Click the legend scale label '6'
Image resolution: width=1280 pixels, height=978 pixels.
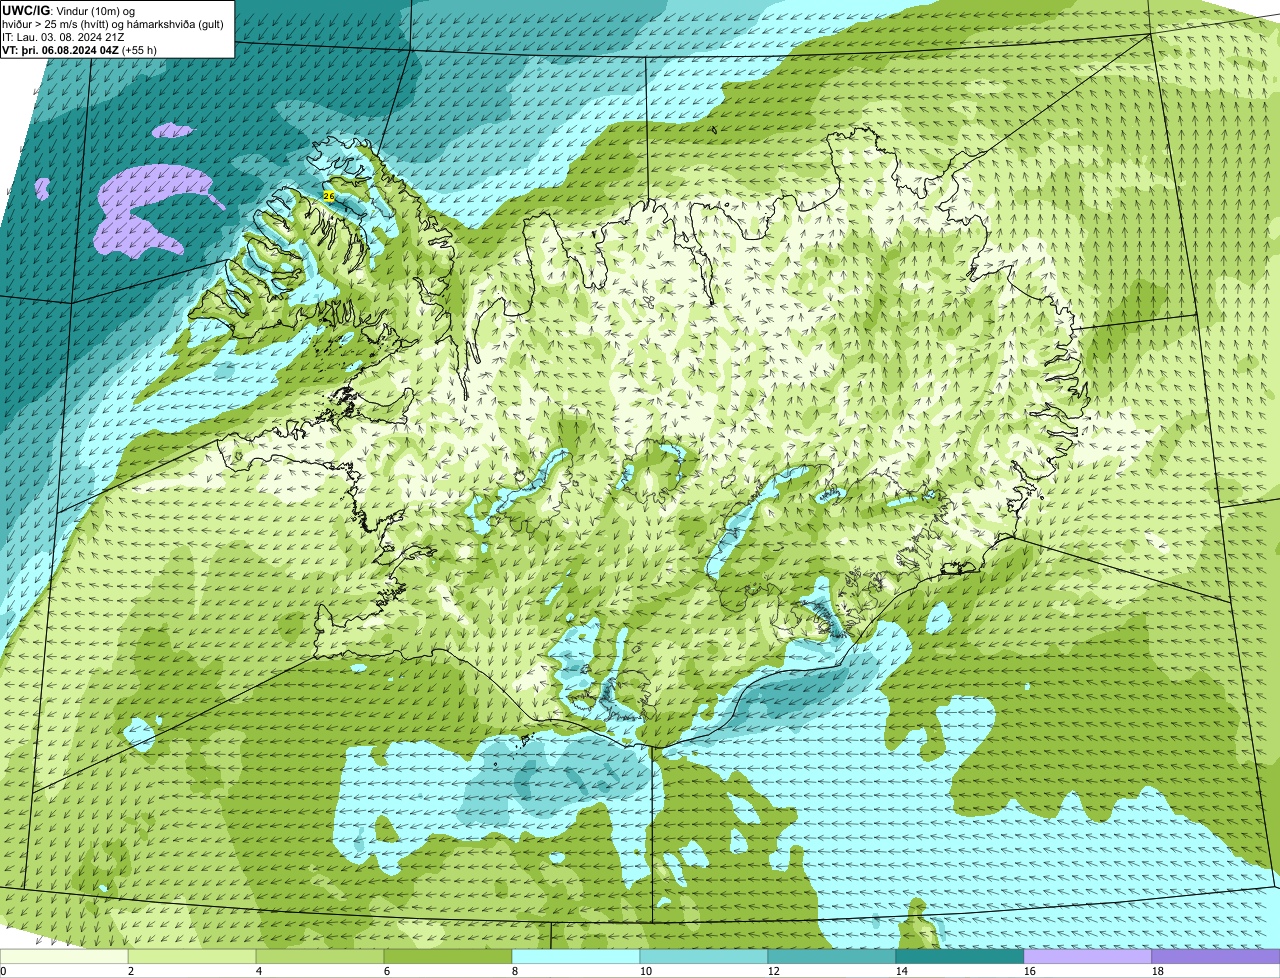coord(387,971)
